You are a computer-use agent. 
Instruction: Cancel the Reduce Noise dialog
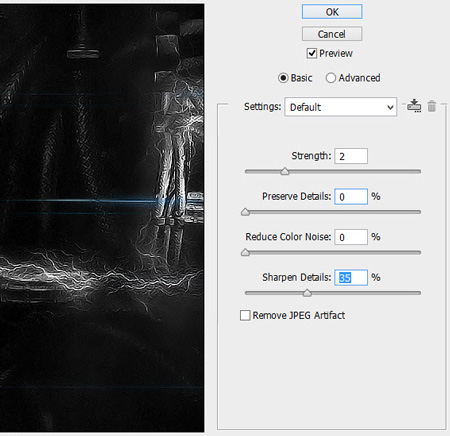click(332, 34)
